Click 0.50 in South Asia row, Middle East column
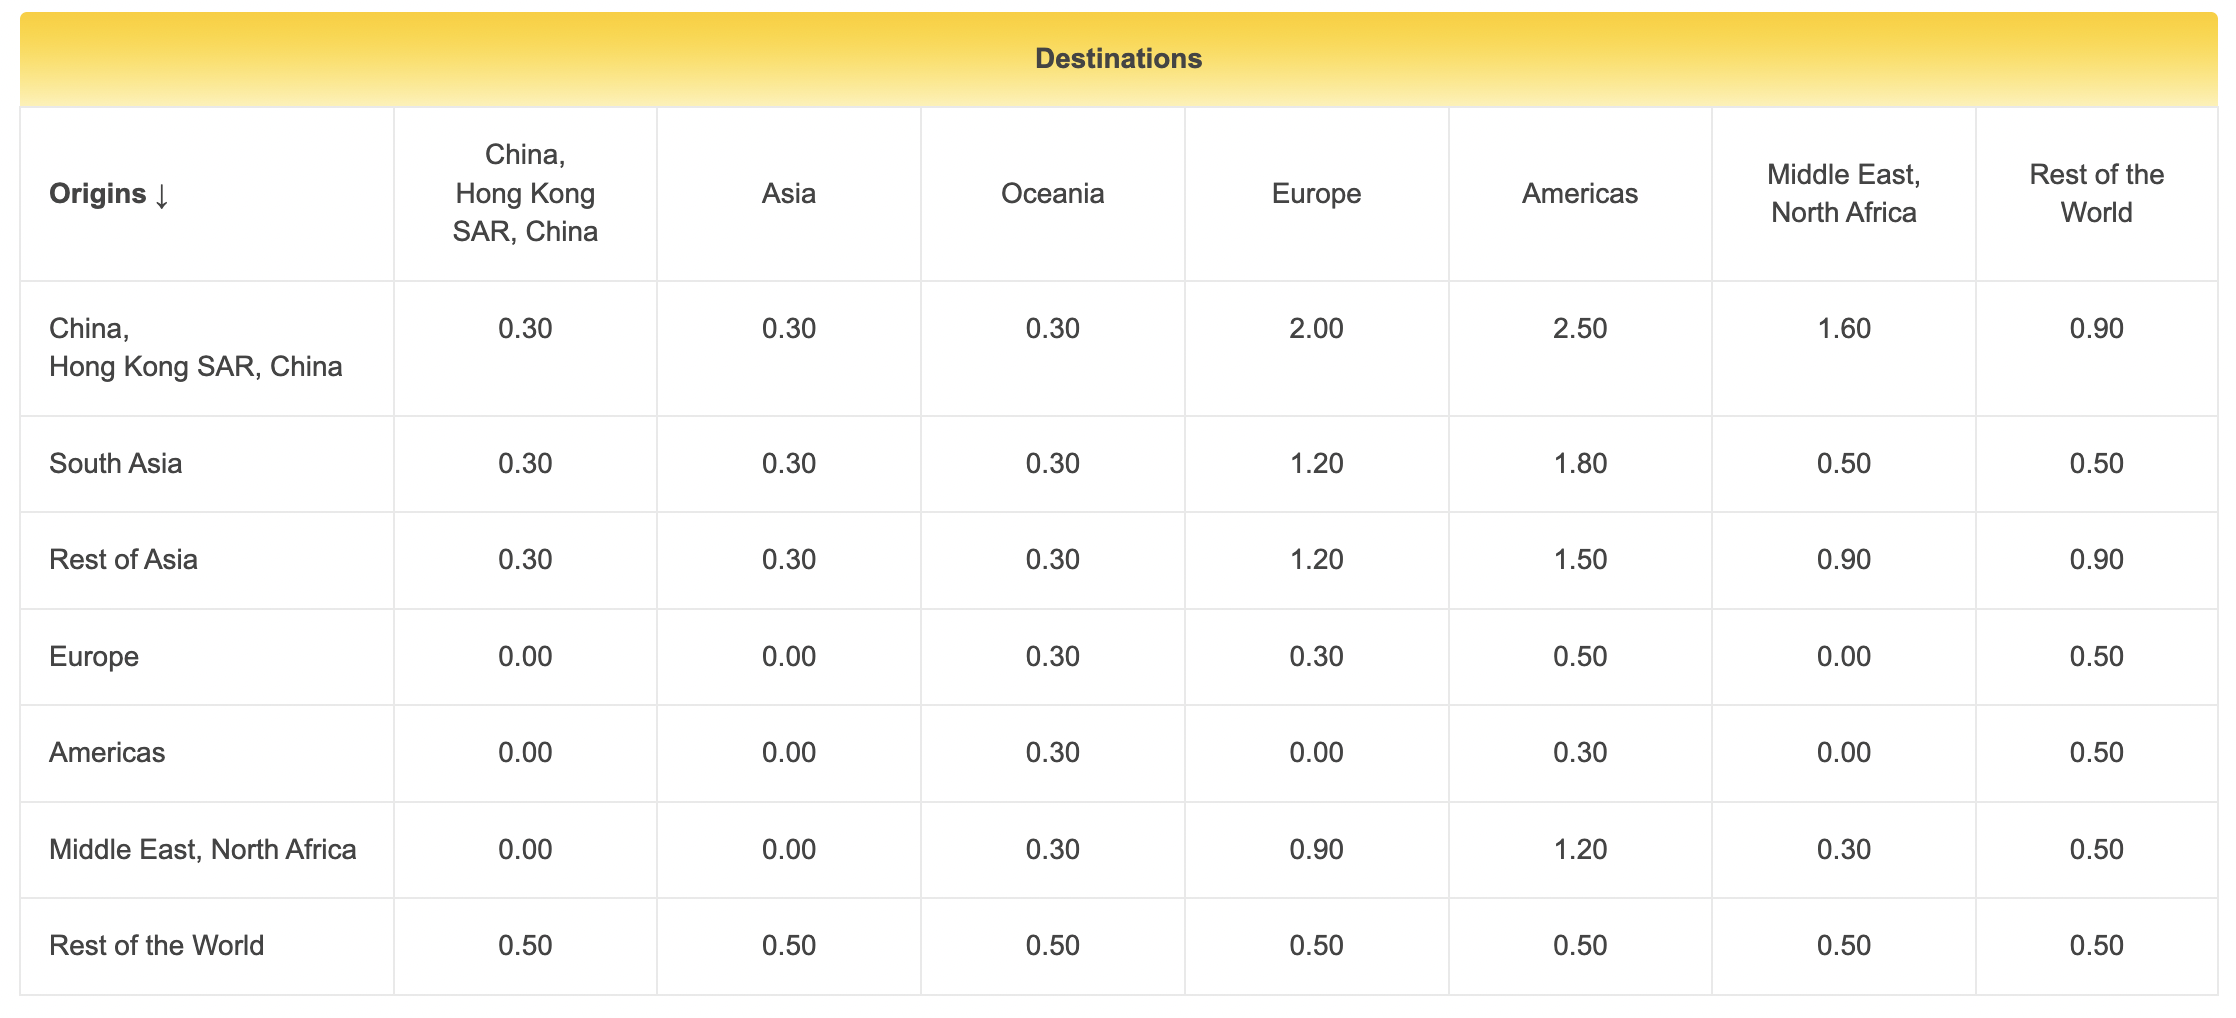The height and width of the screenshot is (1018, 2236). 1844,463
